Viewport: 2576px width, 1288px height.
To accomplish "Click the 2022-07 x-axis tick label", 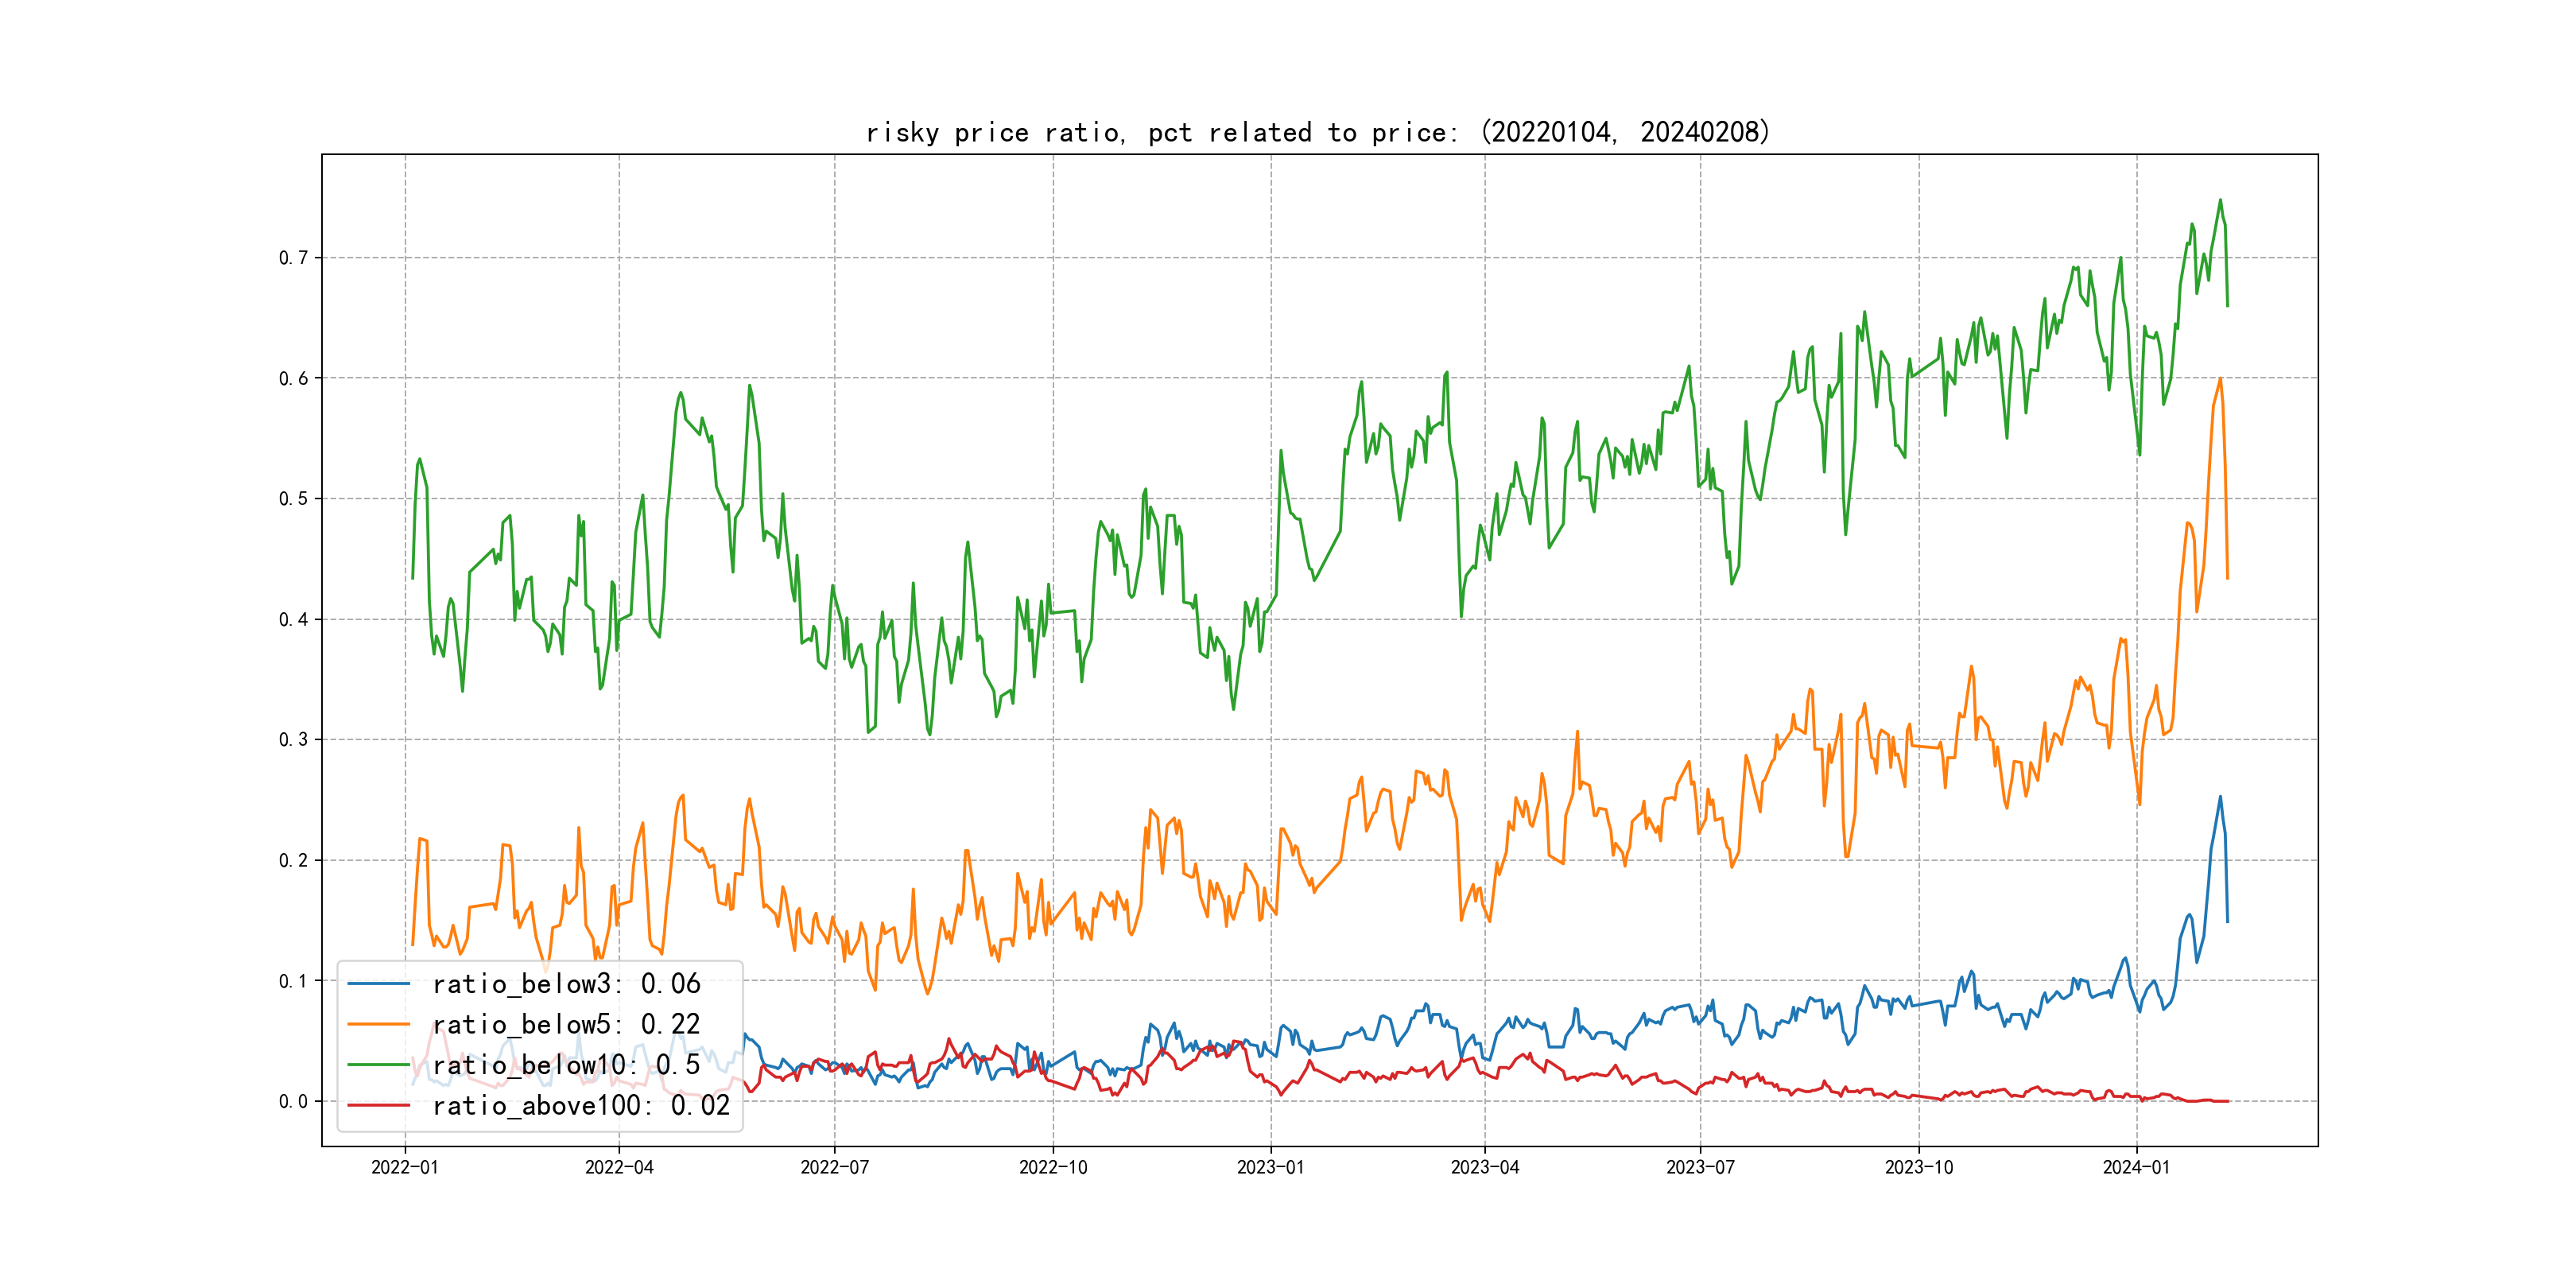I will 834,1167.
